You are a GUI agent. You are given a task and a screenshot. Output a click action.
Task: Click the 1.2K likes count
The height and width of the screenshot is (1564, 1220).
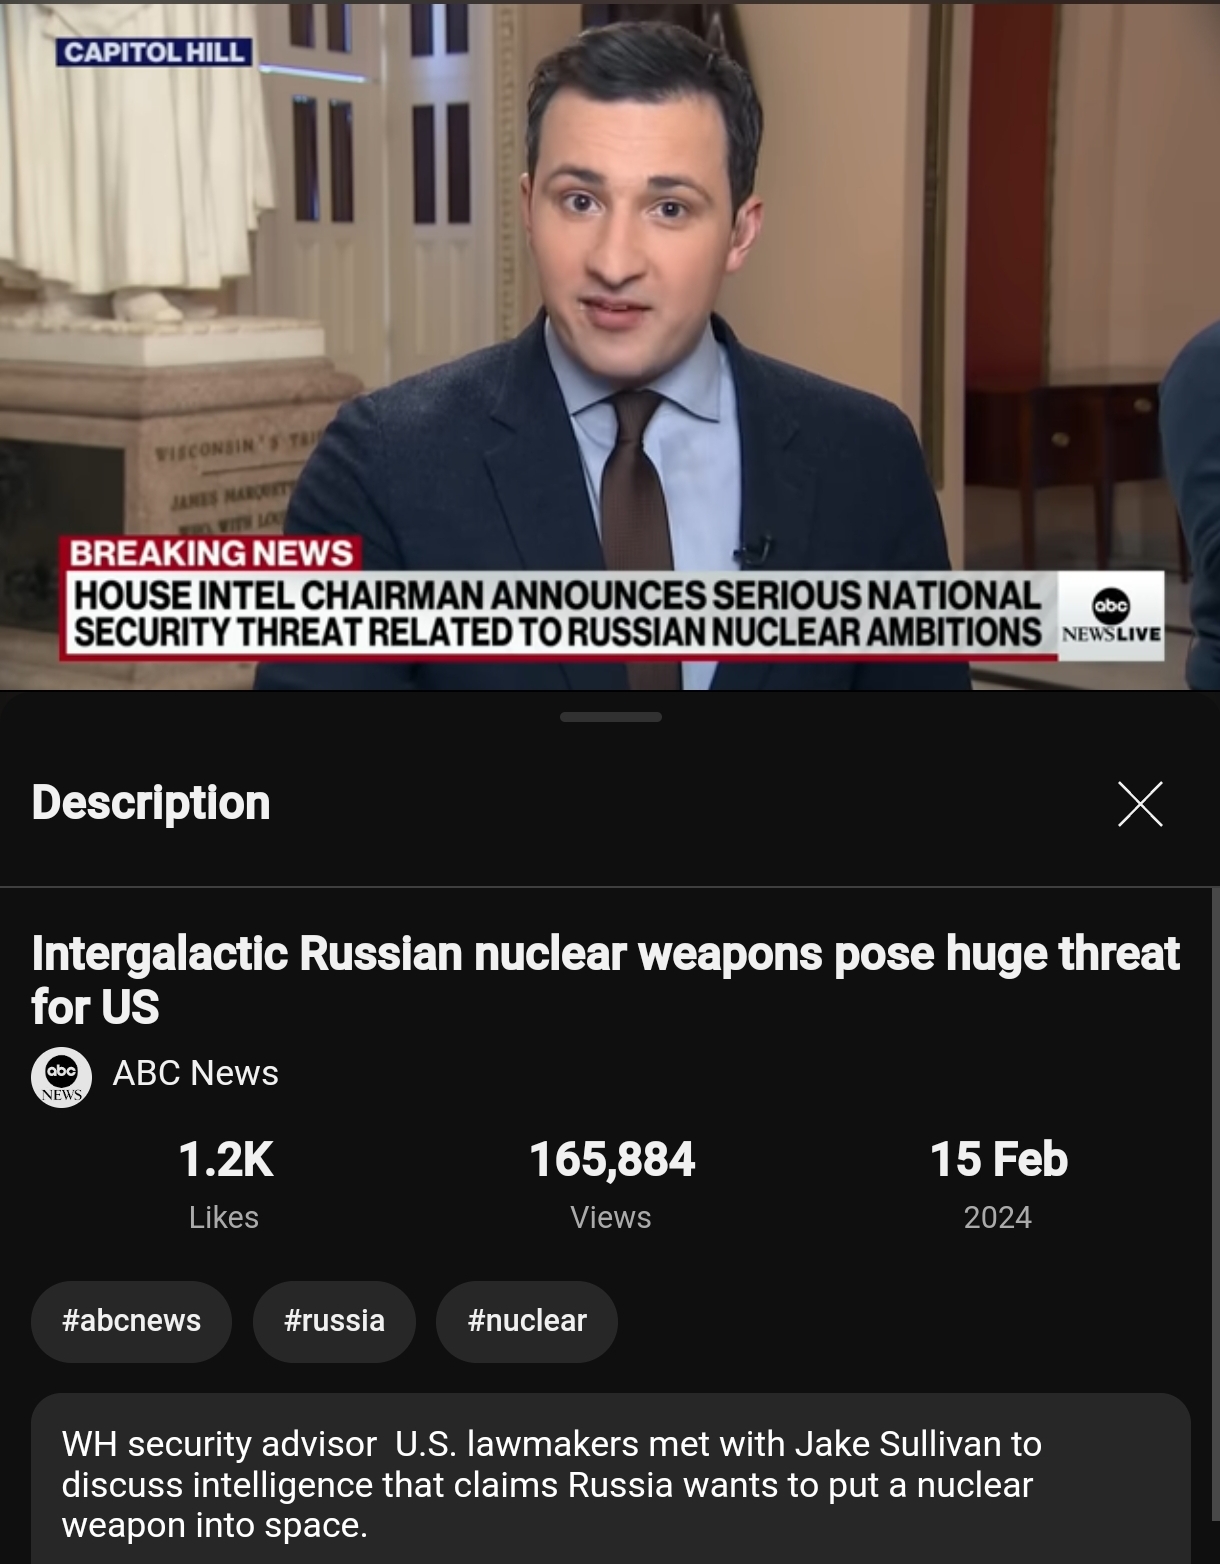(x=225, y=1160)
